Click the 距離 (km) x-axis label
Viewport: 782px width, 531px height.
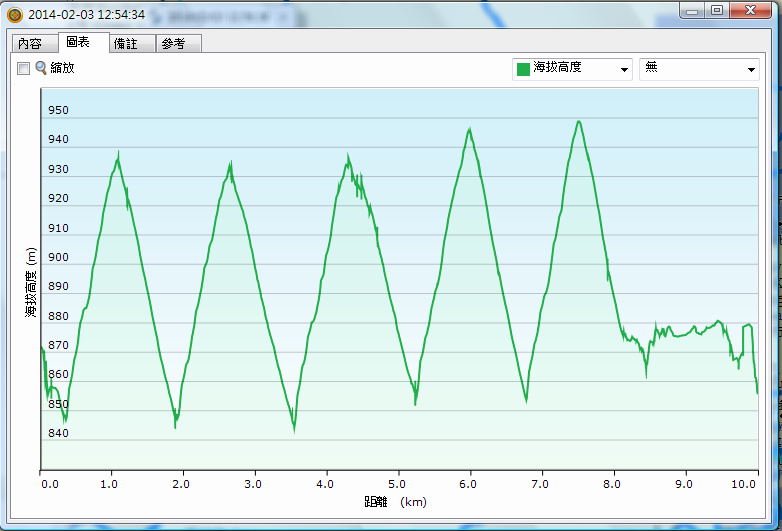point(397,502)
